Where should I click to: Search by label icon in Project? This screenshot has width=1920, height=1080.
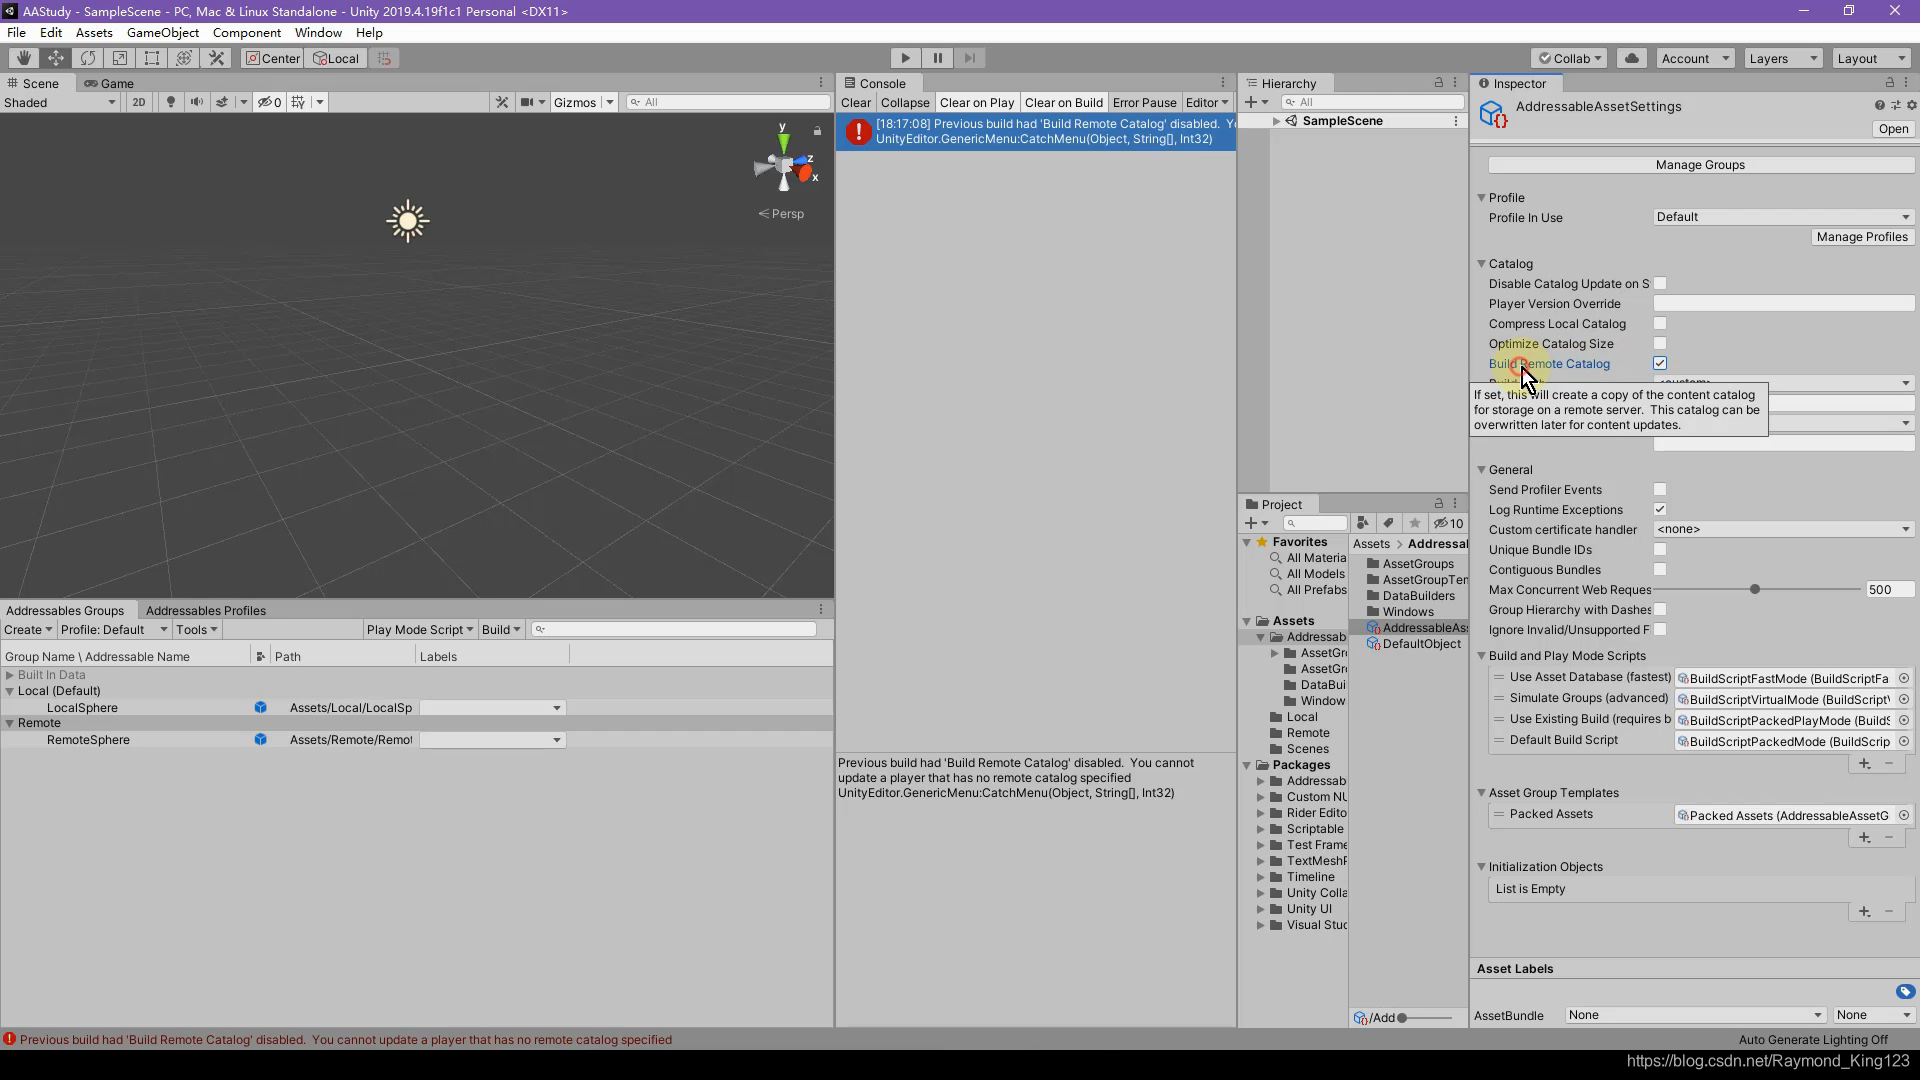tap(1388, 523)
